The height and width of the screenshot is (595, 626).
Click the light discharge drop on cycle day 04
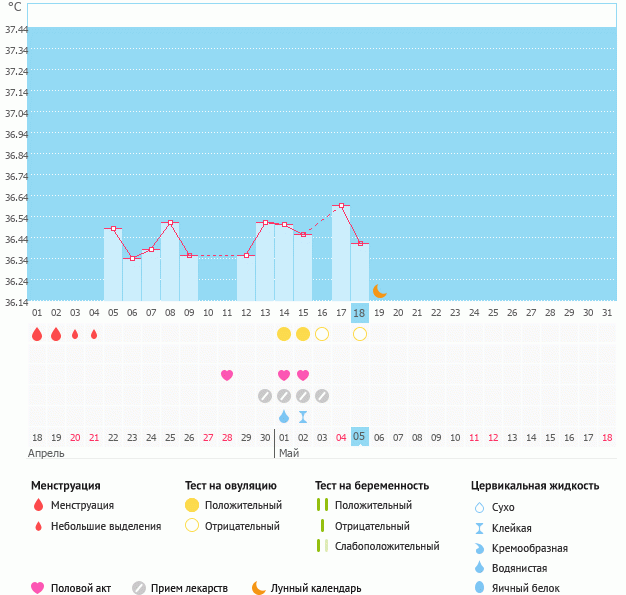(x=94, y=334)
